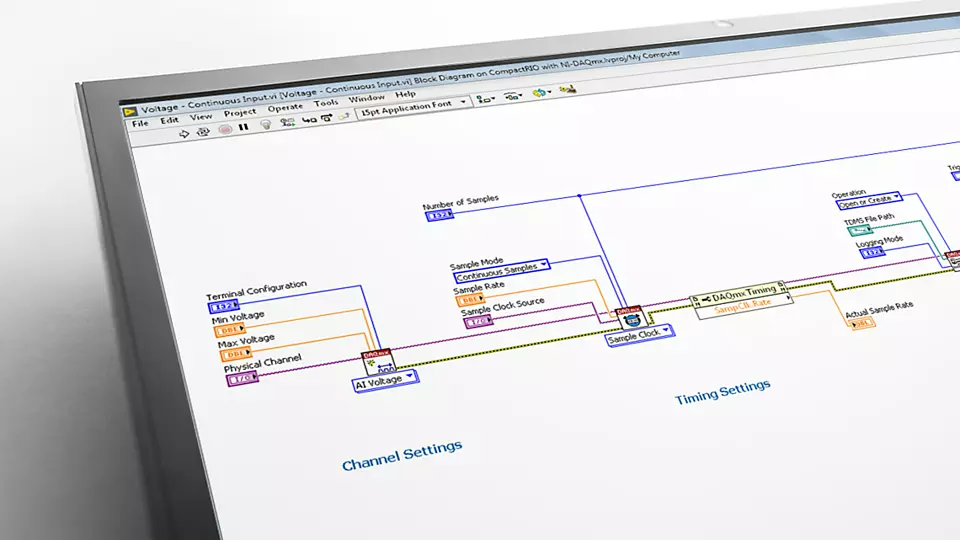The height and width of the screenshot is (540, 960).
Task: Open the Continuous Samples enum dropdown
Action: pyautogui.click(x=501, y=270)
